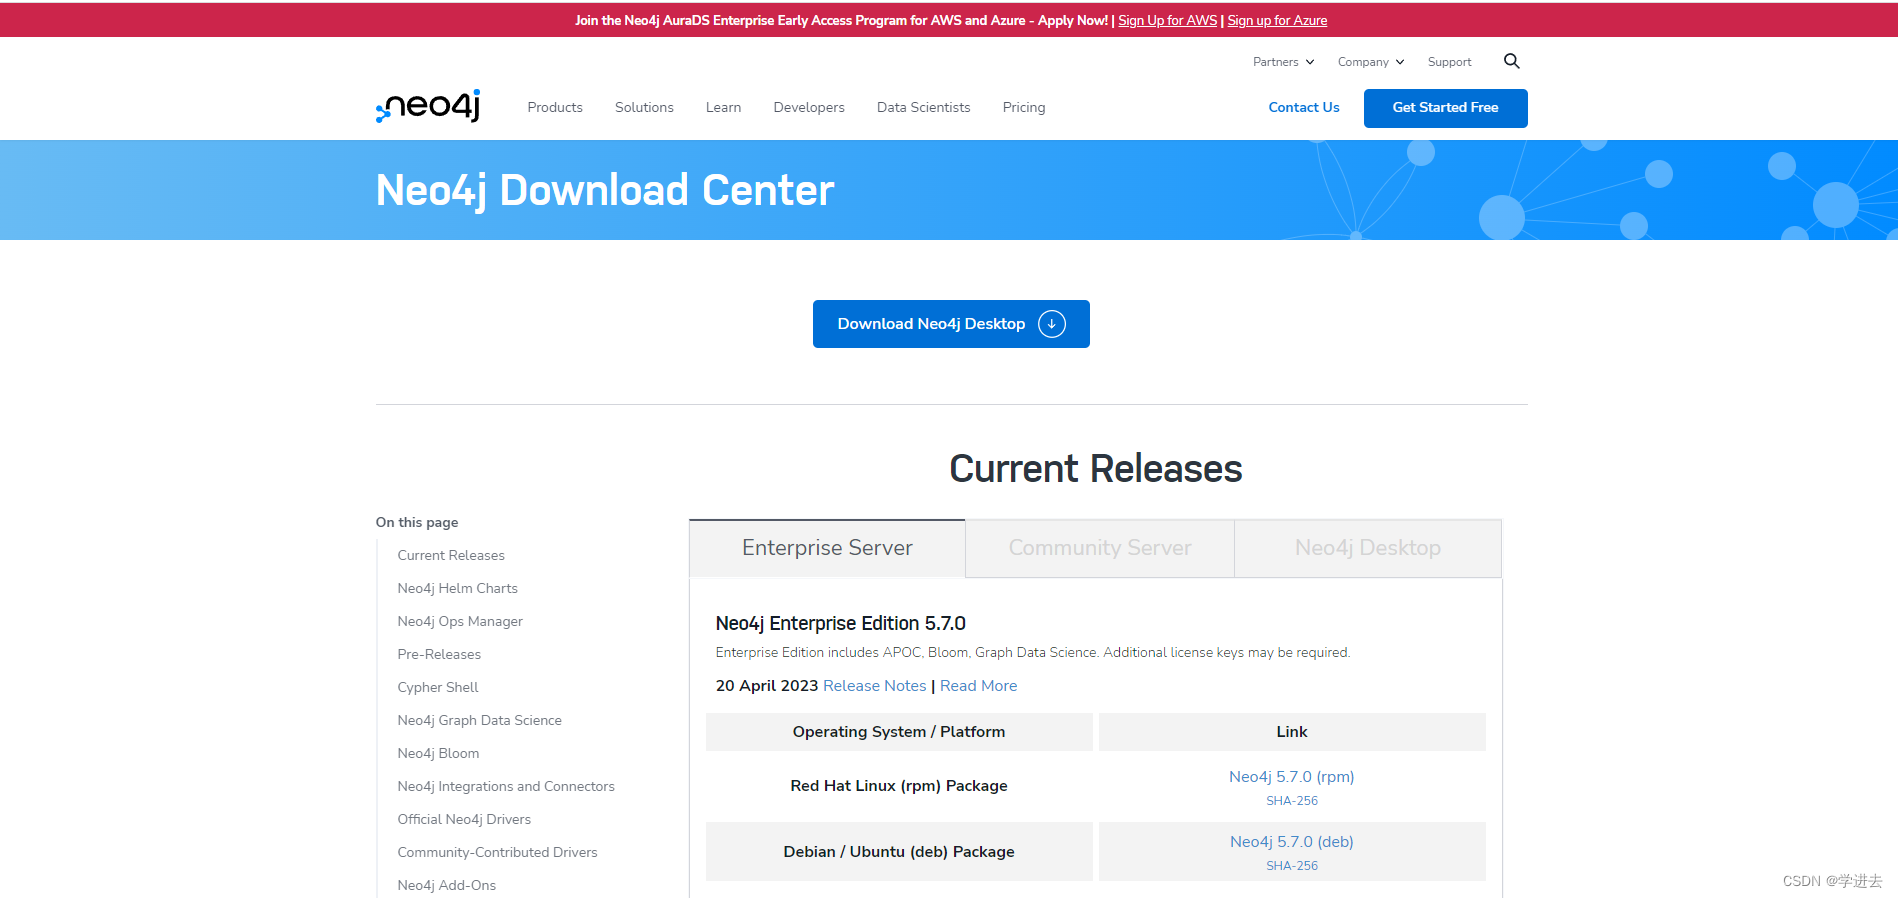Click the Neo4j Download Center title
The height and width of the screenshot is (898, 1898).
[605, 190]
